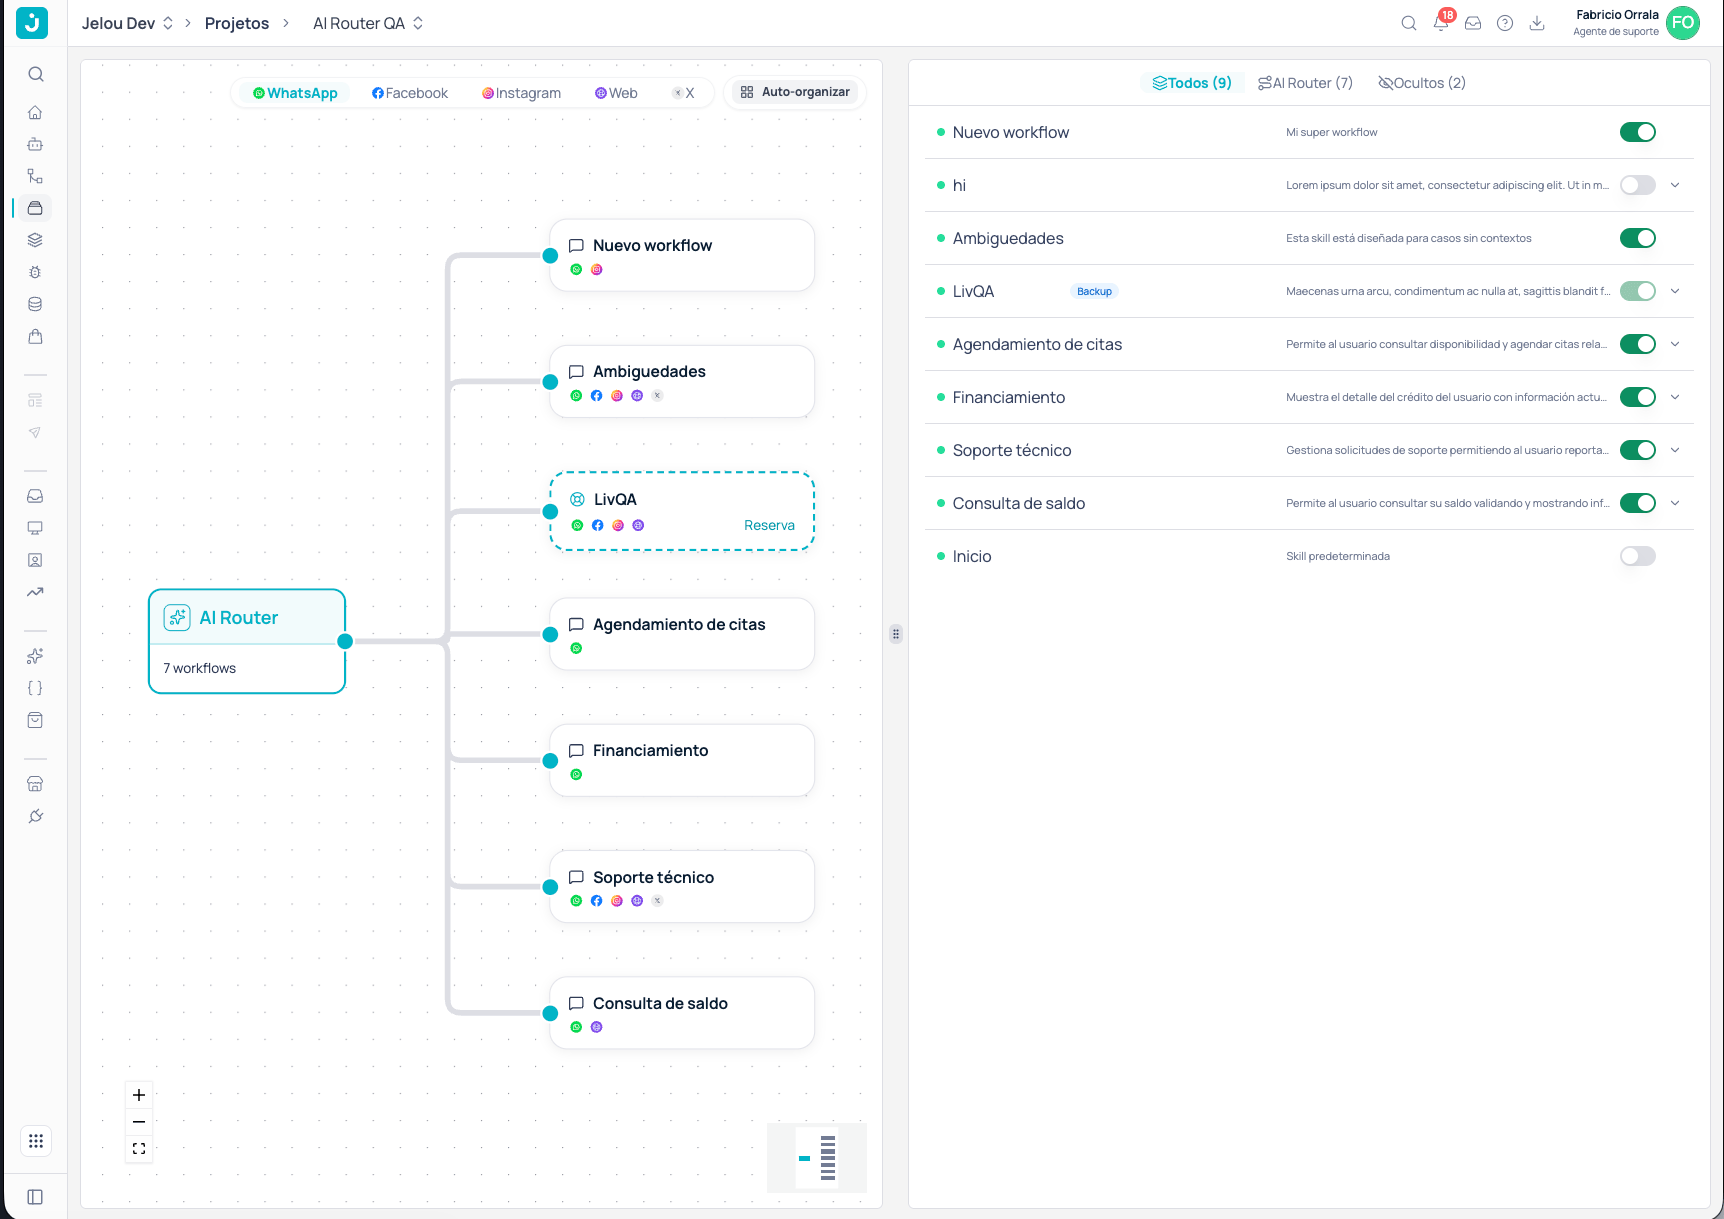
Task: Expand Agendamiento de citas row chevron
Action: 1675,344
